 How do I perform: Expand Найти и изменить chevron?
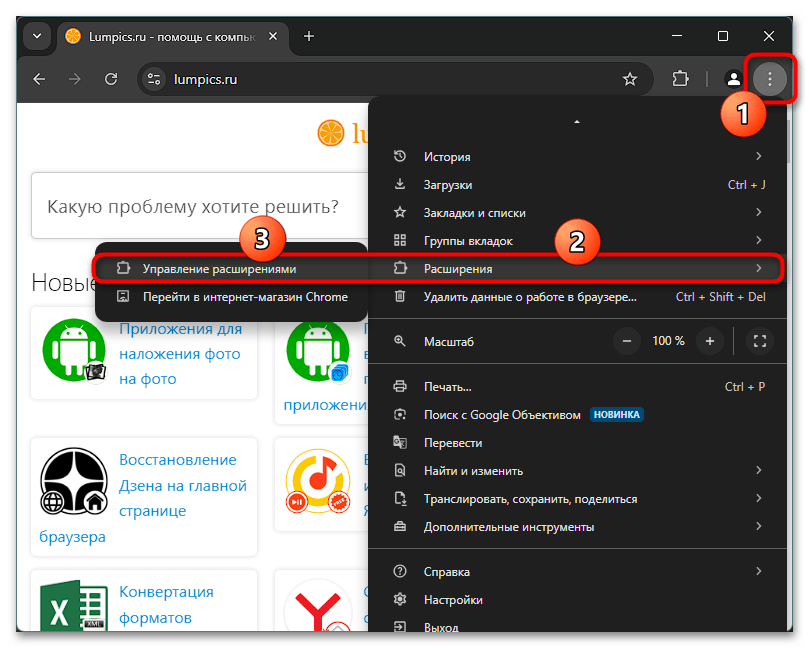pyautogui.click(x=758, y=470)
